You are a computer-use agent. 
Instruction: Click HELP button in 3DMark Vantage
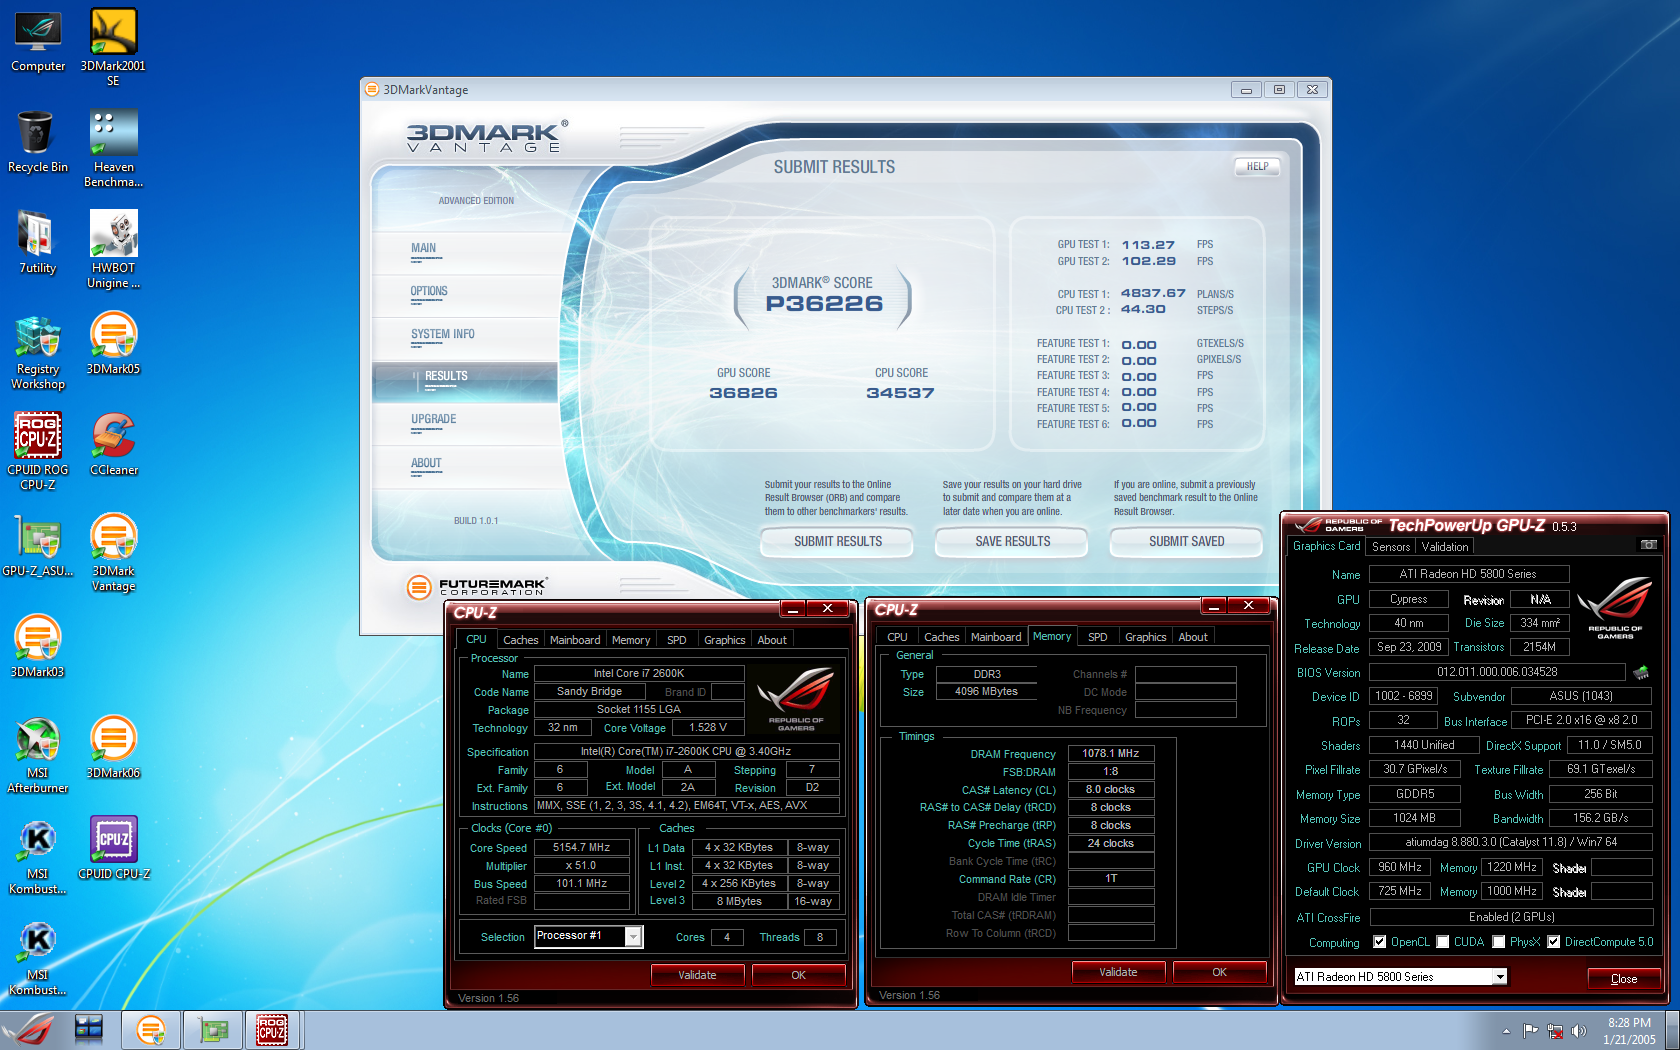(1257, 167)
